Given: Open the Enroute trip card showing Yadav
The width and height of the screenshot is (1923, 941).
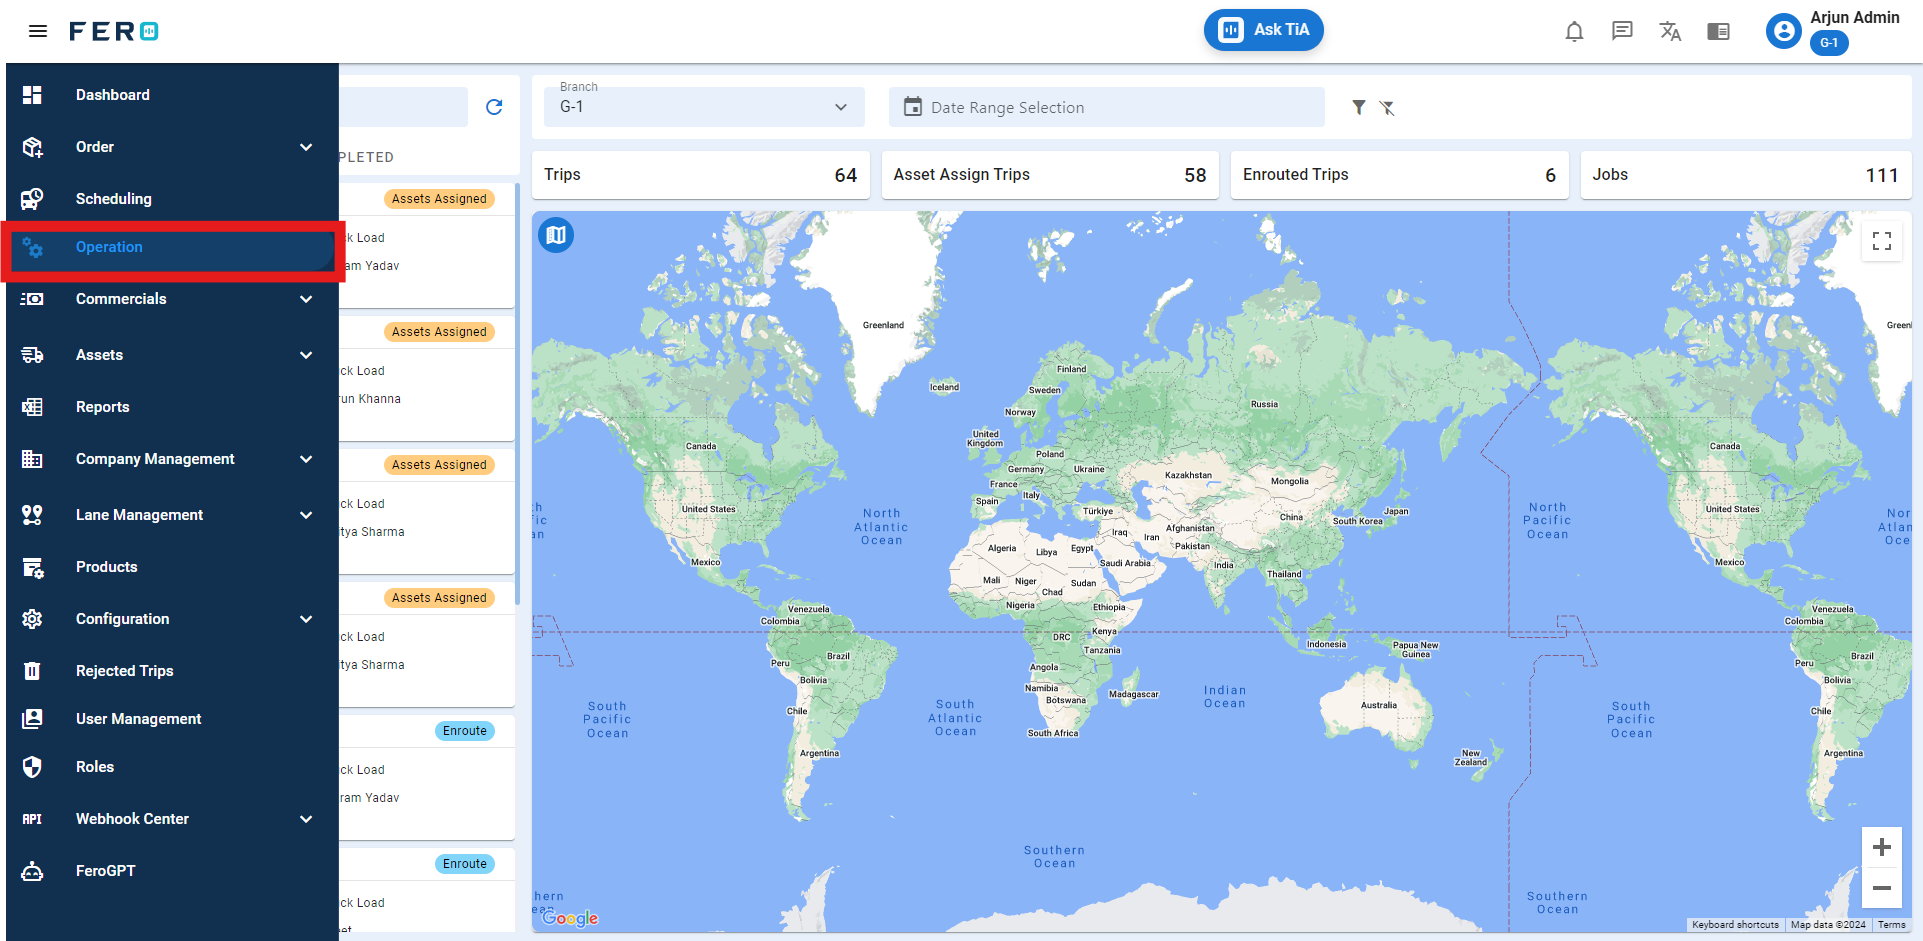Looking at the screenshot, I should pyautogui.click(x=427, y=777).
